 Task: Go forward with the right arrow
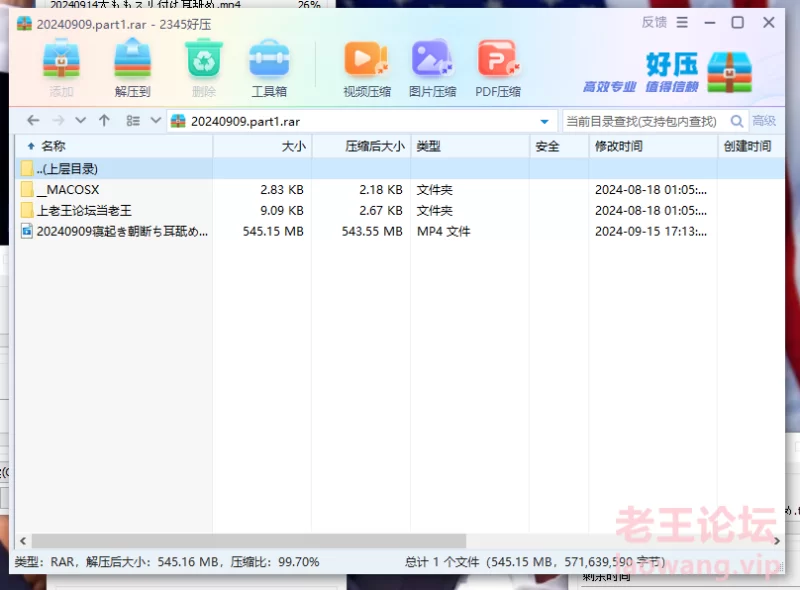(x=58, y=121)
